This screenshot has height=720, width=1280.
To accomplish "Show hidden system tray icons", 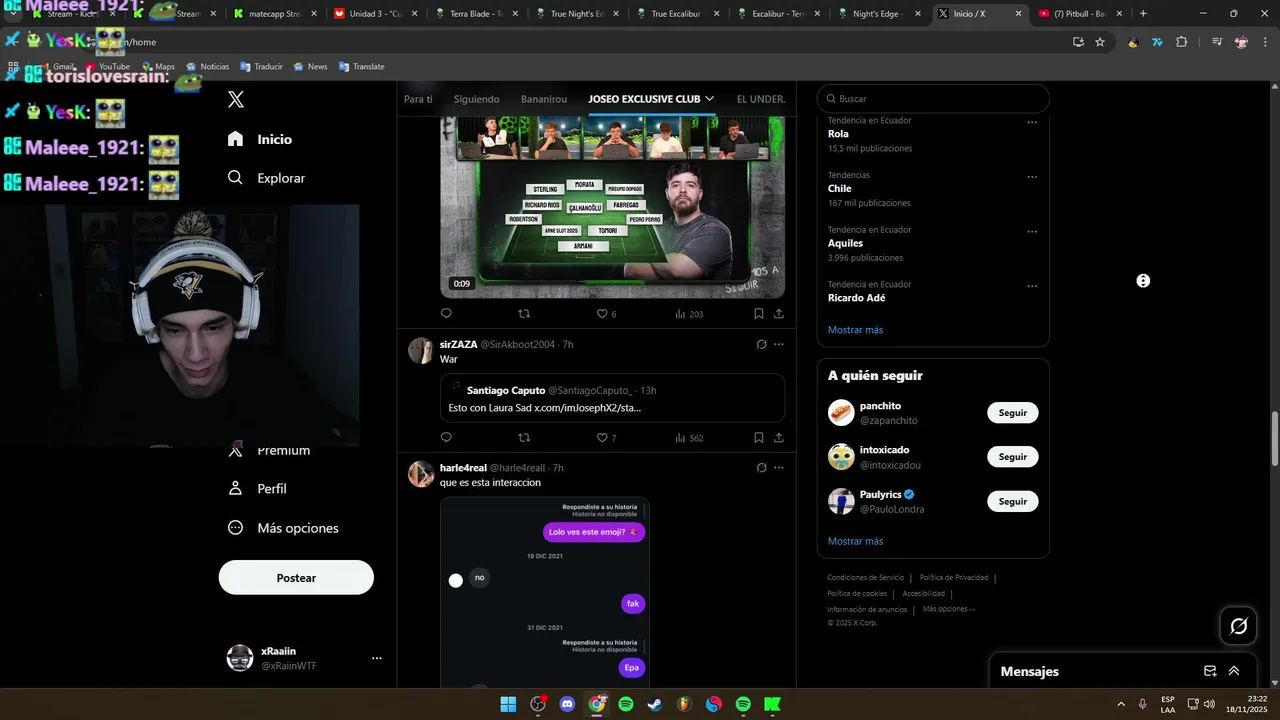I will 1120,704.
